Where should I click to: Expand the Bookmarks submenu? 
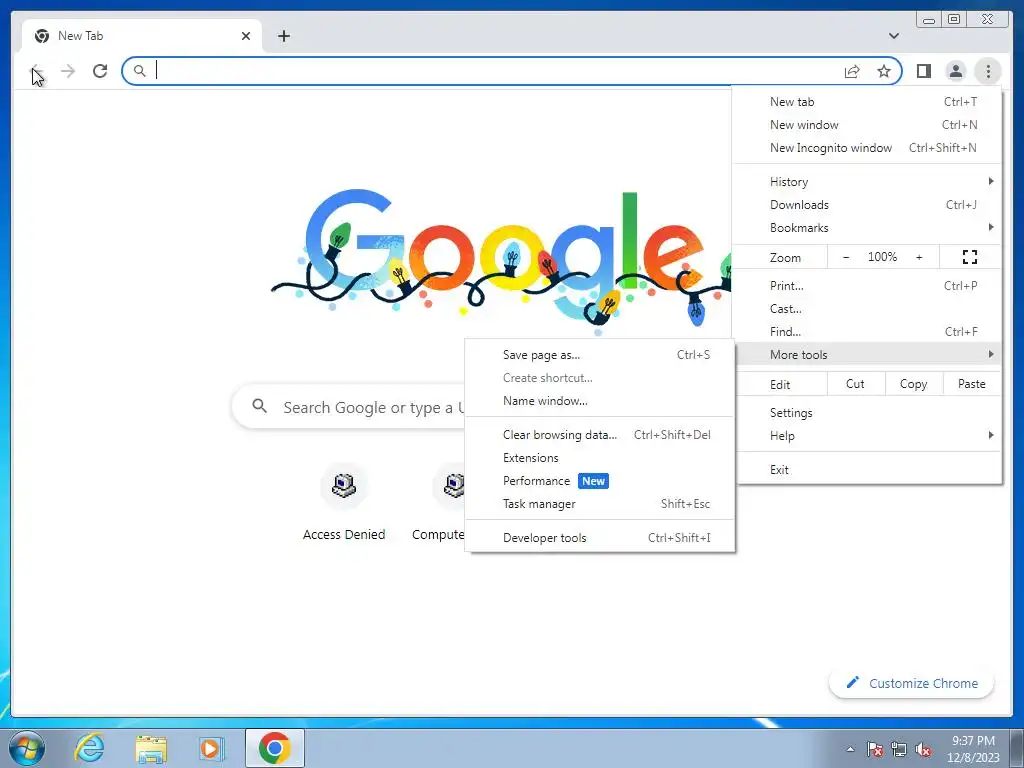click(x=867, y=227)
